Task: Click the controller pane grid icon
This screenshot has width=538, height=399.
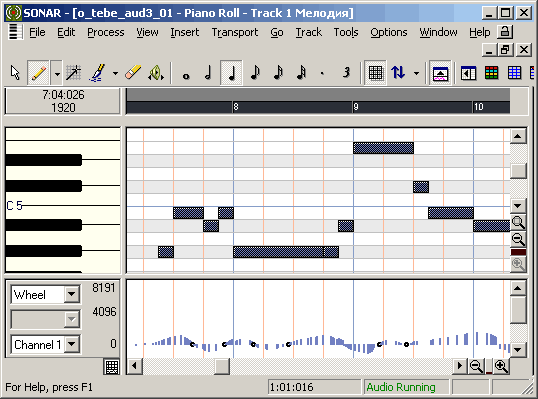Action: tap(112, 367)
